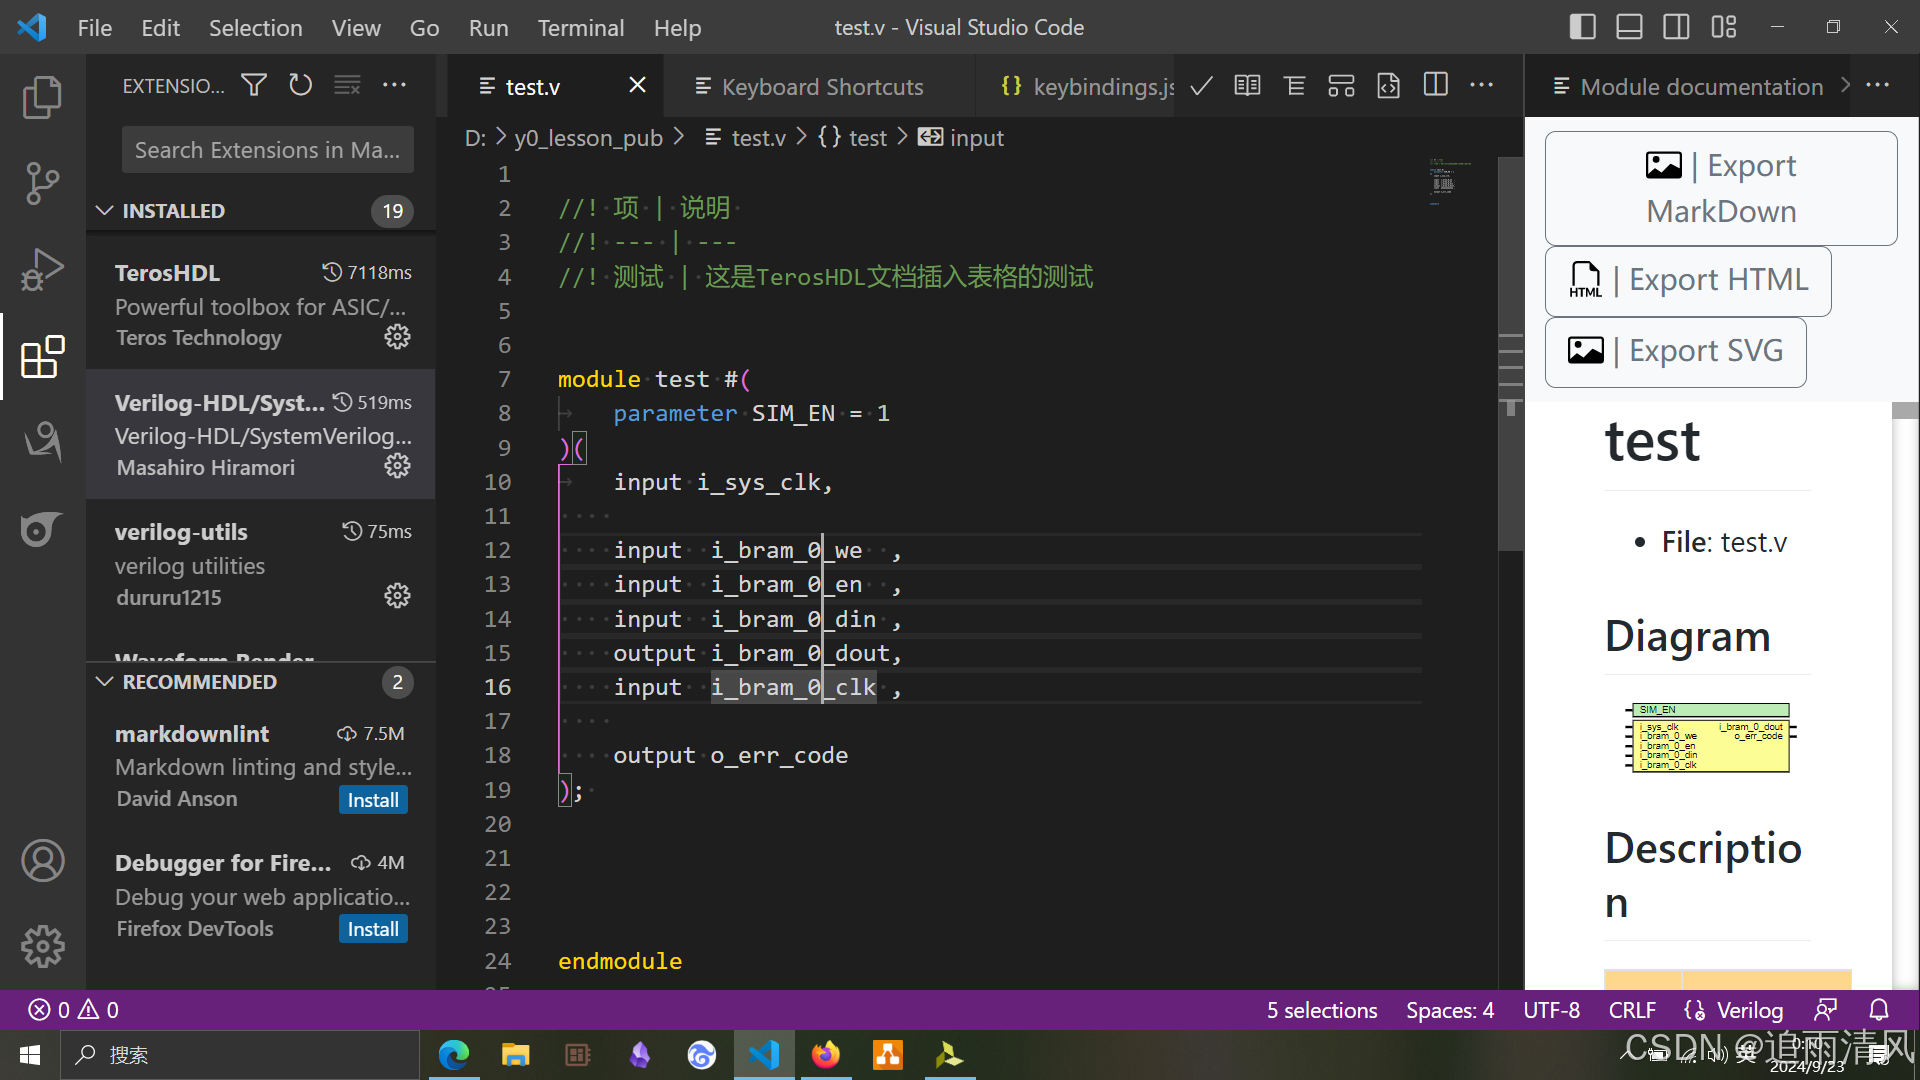The height and width of the screenshot is (1080, 1920).
Task: Open the documentation book icon in the toolbar
Action: point(1247,86)
